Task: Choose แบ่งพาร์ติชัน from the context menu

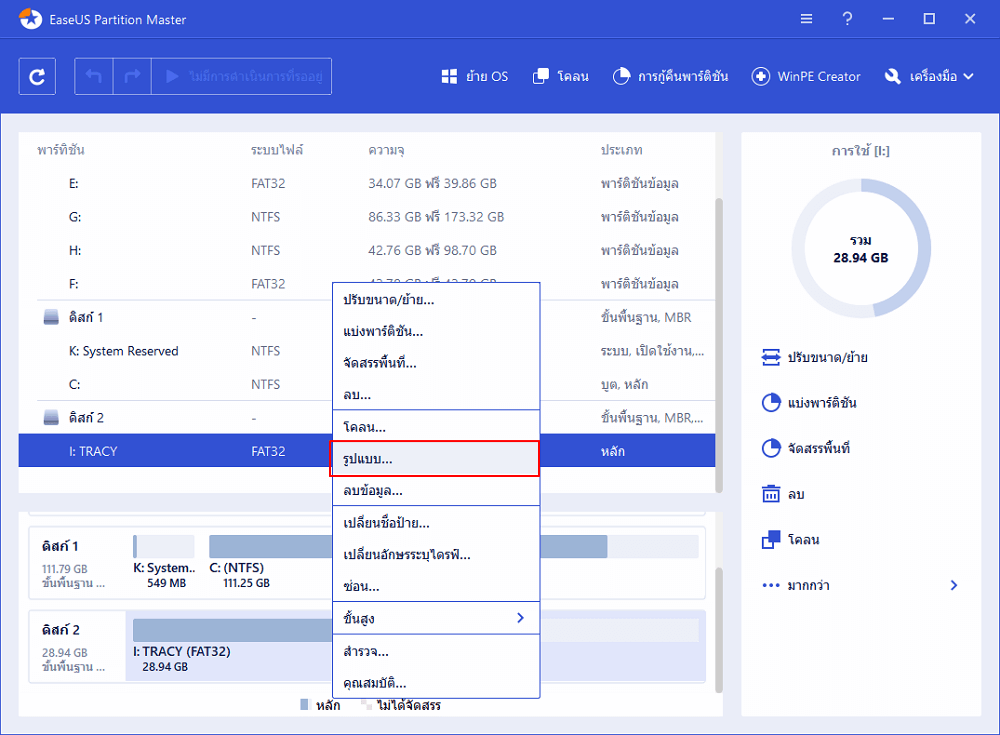Action: [436, 331]
